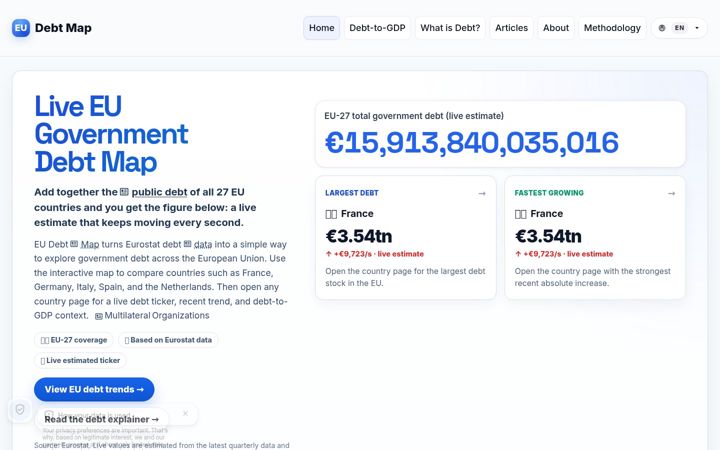720x450 pixels.
Task: Click the Source: Eurostat footnote text
Action: tap(162, 445)
